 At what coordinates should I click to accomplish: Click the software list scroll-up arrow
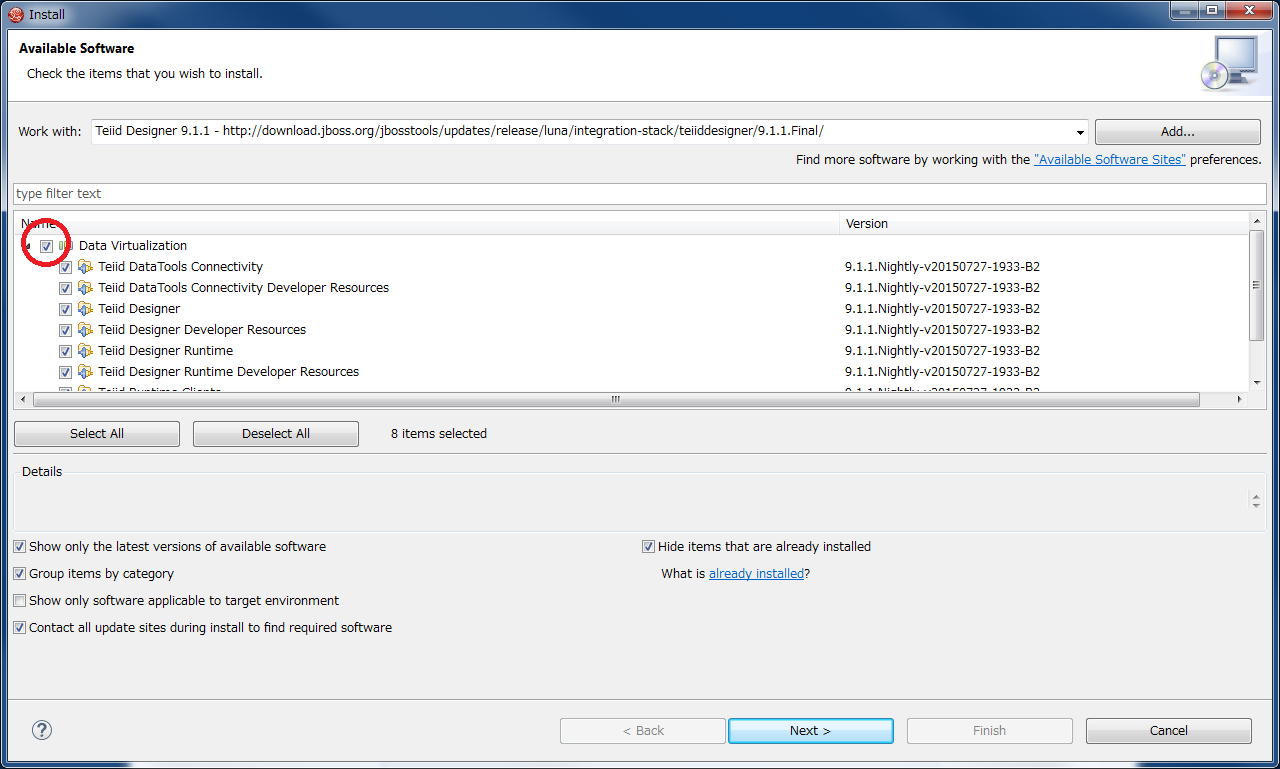pyautogui.click(x=1257, y=220)
